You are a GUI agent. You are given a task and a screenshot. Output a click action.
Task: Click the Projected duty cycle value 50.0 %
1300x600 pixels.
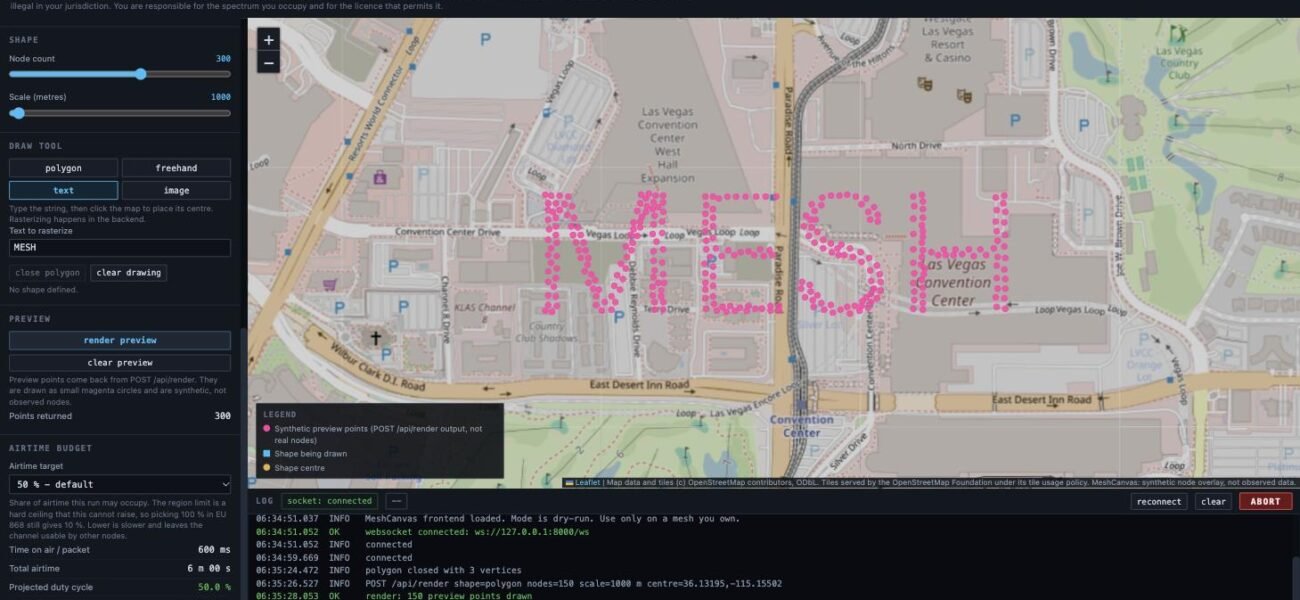click(x=214, y=587)
